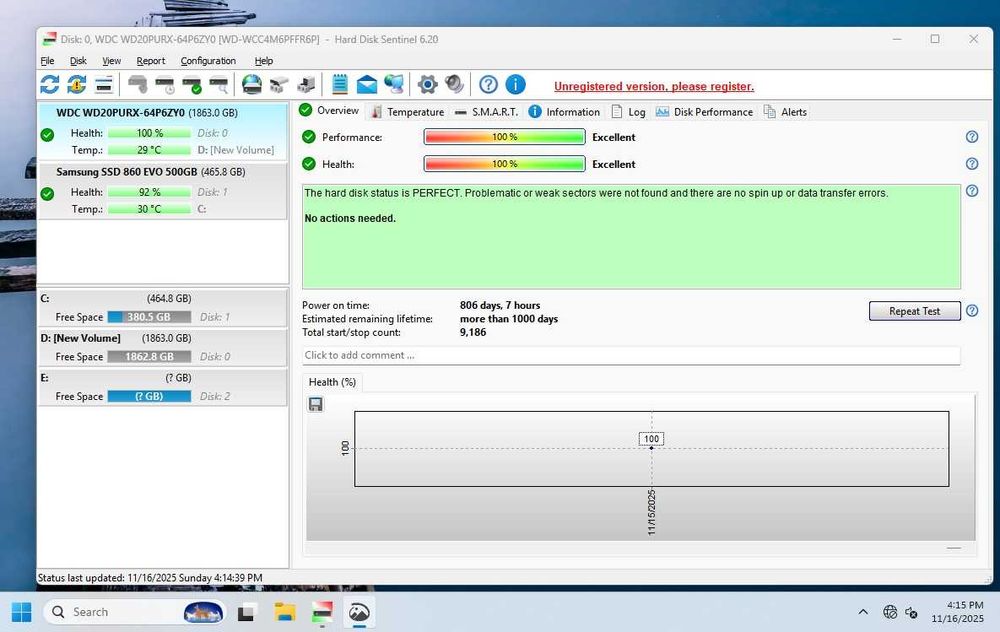Click the Unregistered version, please register link

click(654, 86)
